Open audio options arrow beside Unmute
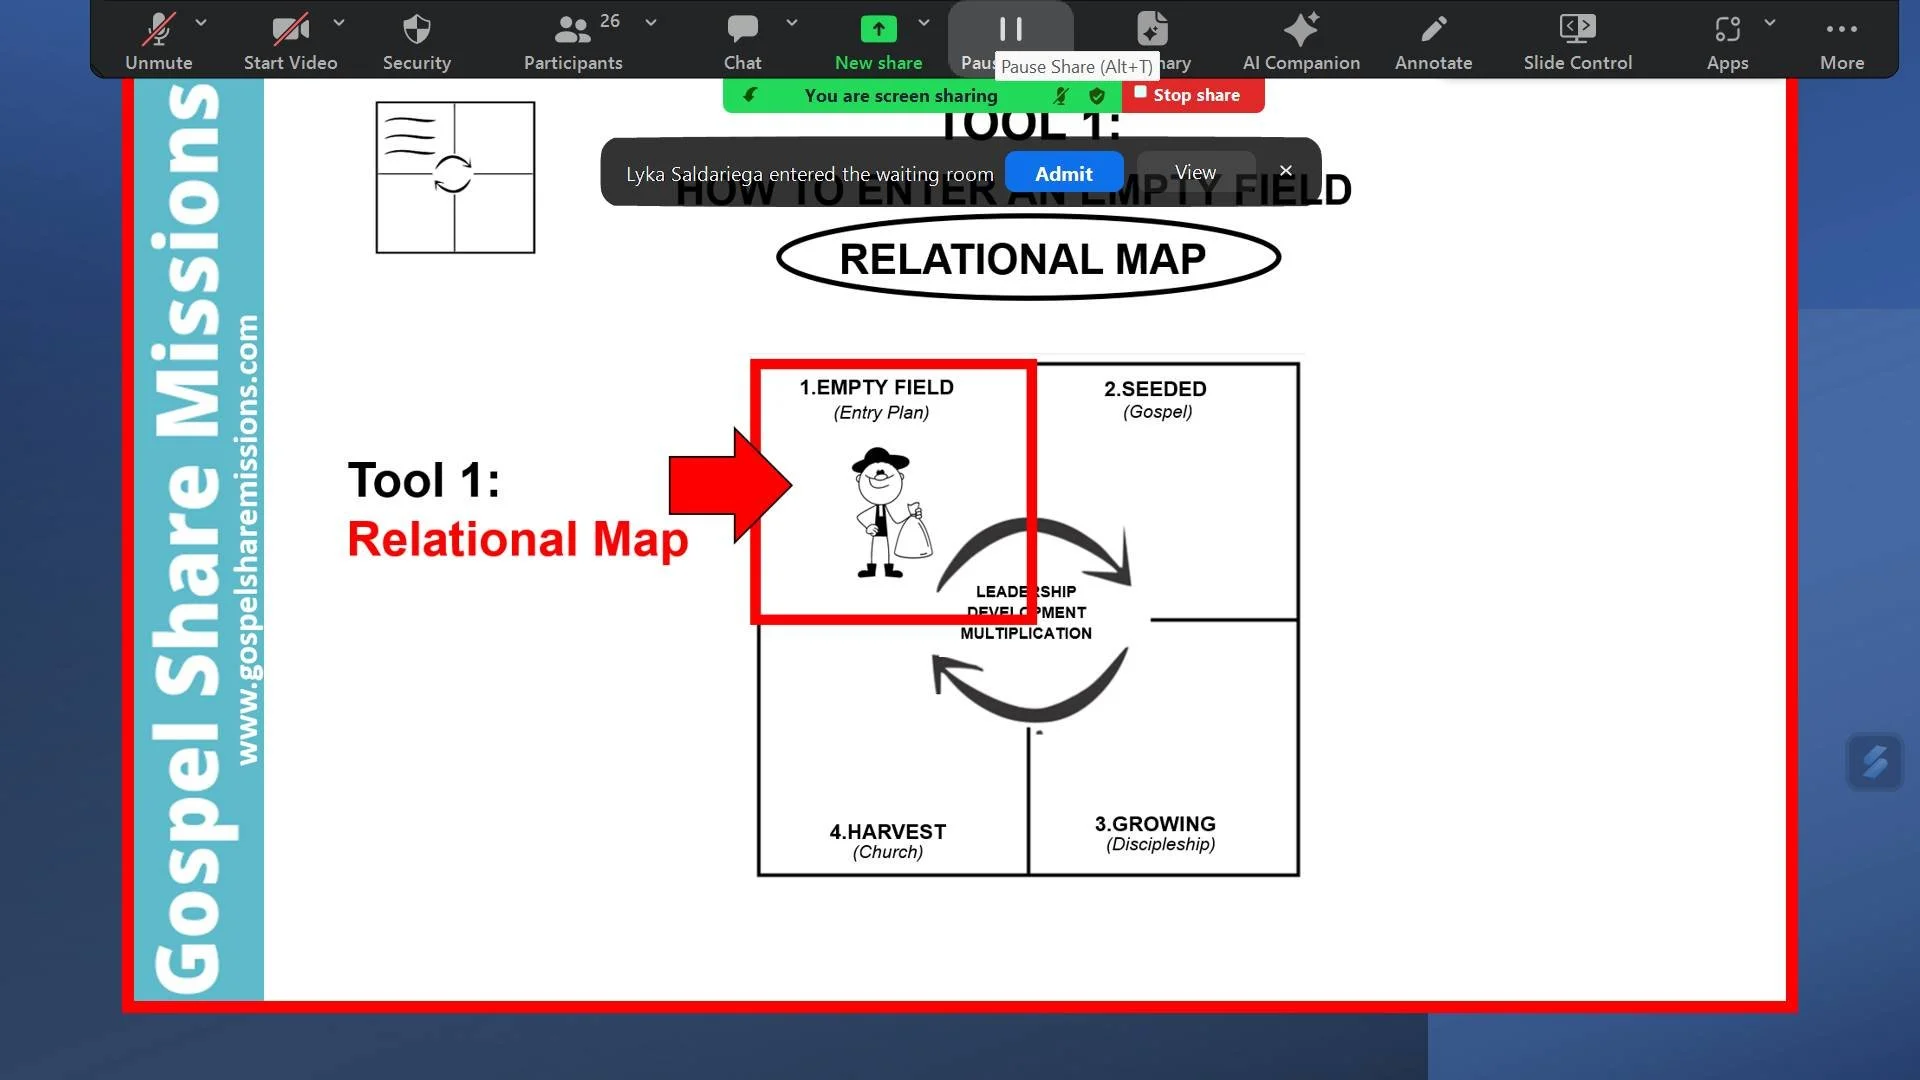Image resolution: width=1920 pixels, height=1080 pixels. [x=201, y=22]
